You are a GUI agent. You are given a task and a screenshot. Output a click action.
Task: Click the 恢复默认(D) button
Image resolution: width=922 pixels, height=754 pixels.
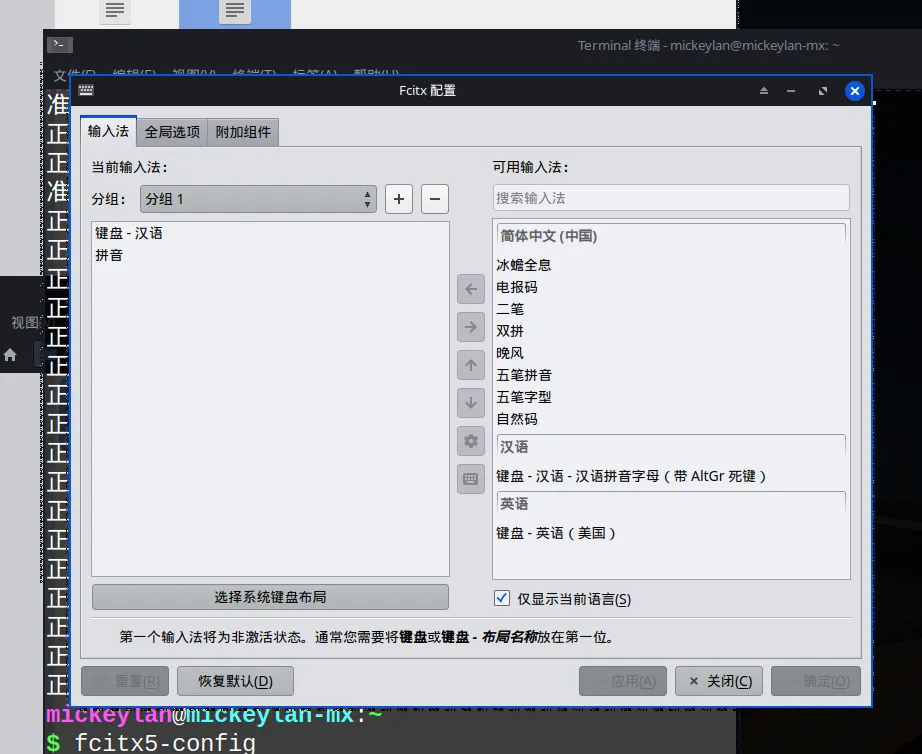tap(235, 681)
